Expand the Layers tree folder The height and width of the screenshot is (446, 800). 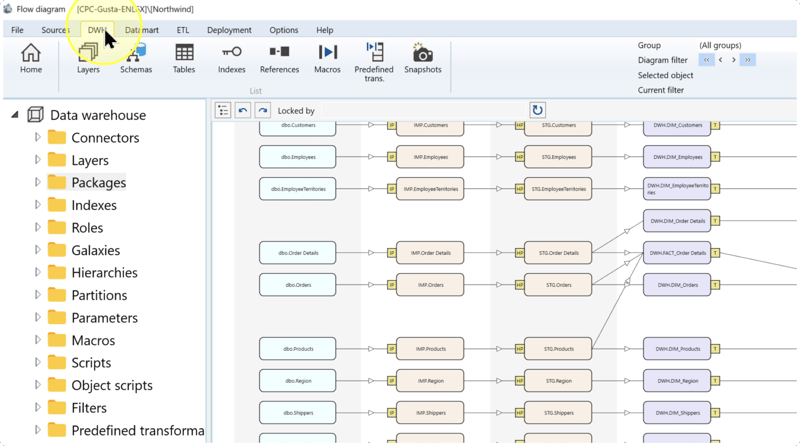click(x=37, y=160)
